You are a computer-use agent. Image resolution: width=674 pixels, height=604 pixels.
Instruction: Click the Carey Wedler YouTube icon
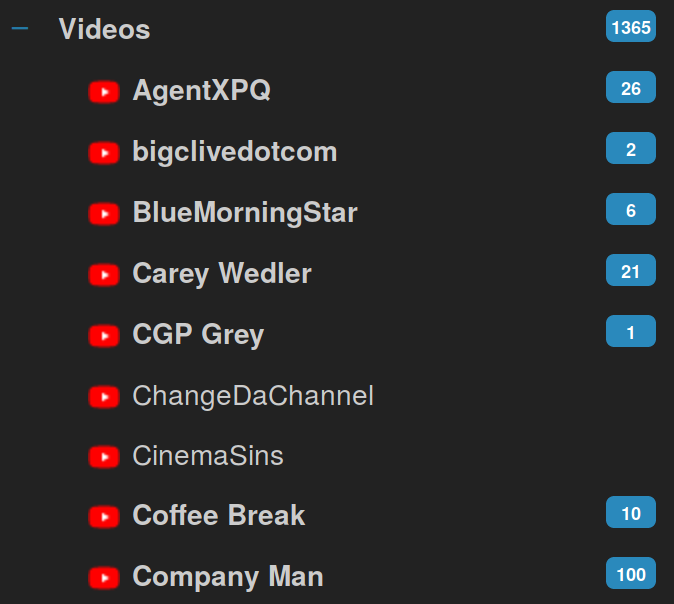point(104,275)
